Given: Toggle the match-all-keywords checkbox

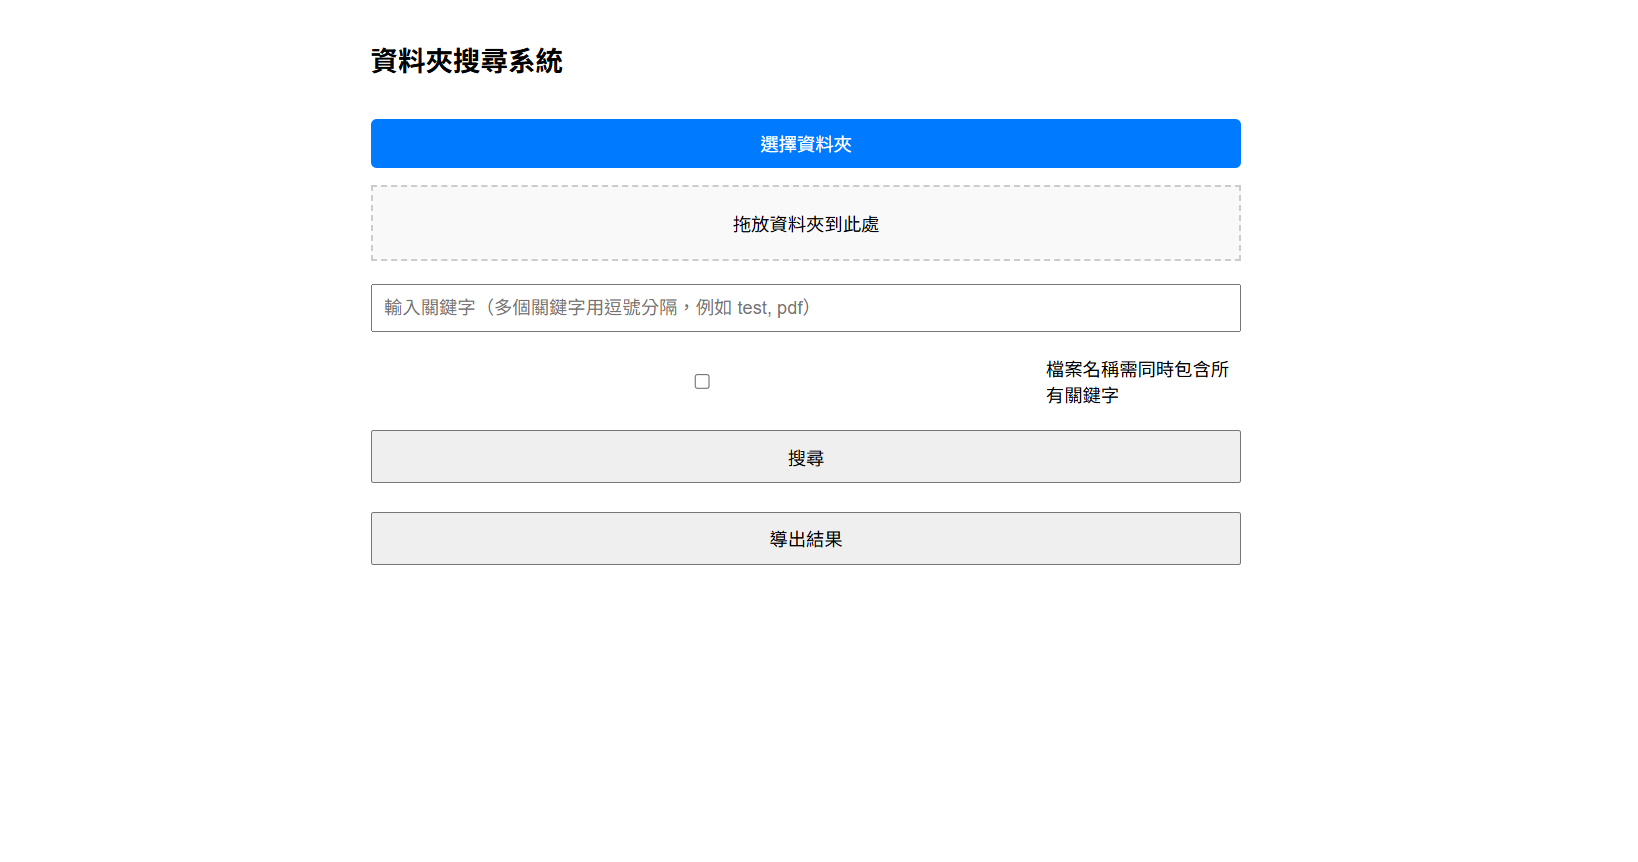Looking at the screenshot, I should (x=702, y=382).
